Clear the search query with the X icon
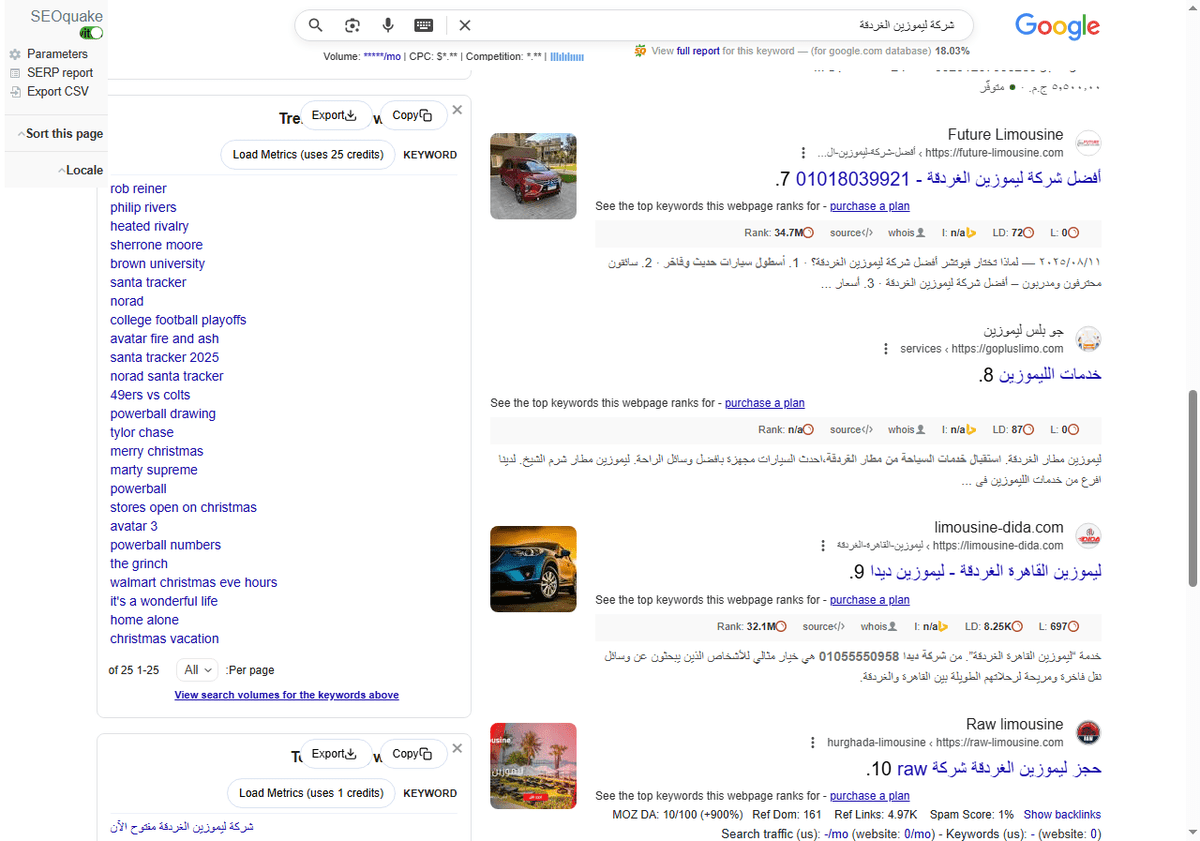This screenshot has width=1200, height=841. [464, 25]
